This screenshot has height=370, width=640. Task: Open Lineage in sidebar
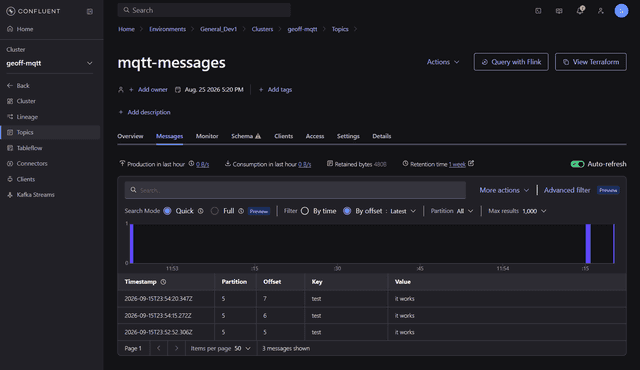pyautogui.click(x=22, y=117)
